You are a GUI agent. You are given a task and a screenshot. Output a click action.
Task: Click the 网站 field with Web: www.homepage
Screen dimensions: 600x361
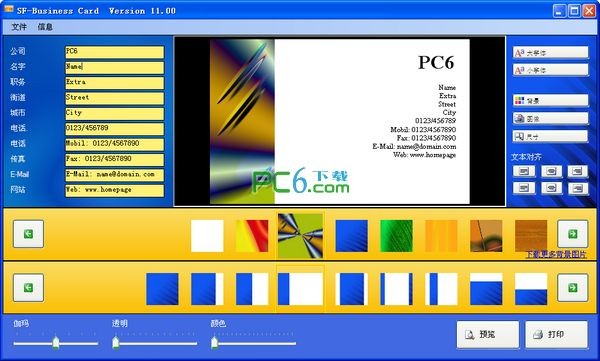114,190
